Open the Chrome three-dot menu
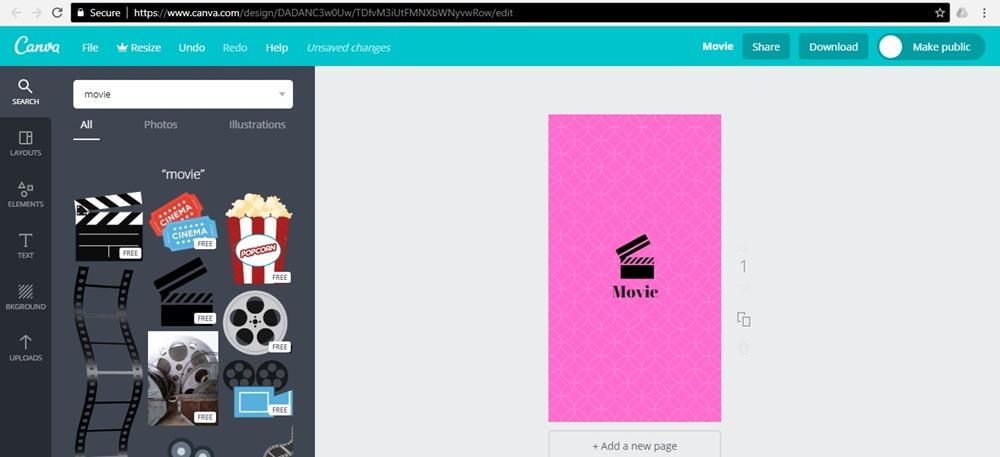1000x457 pixels. pos(983,13)
